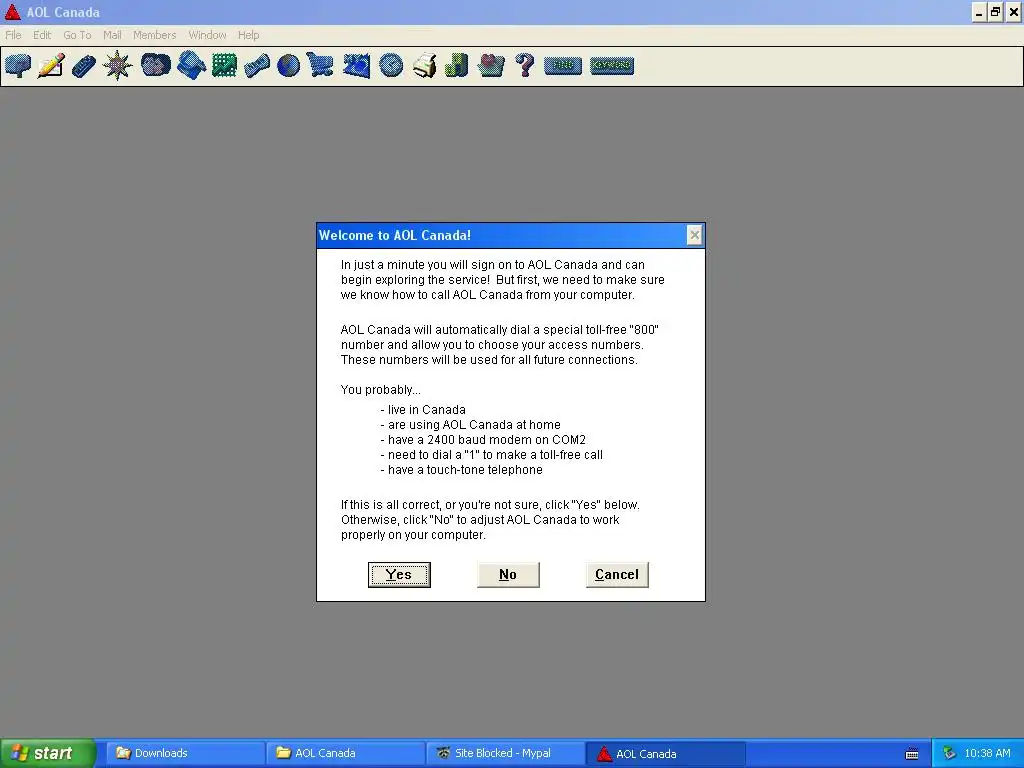Open the Edit menu
Image resolution: width=1024 pixels, height=768 pixels.
pos(42,35)
